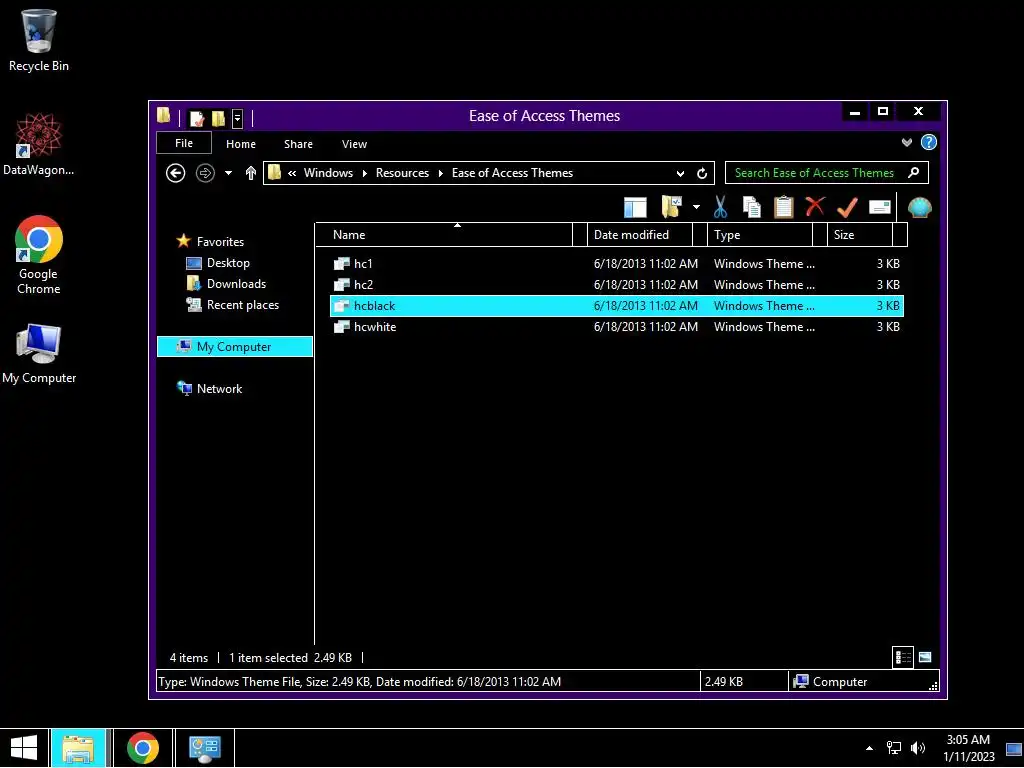Launch Chrome from the taskbar
This screenshot has width=1024, height=768.
pos(143,748)
